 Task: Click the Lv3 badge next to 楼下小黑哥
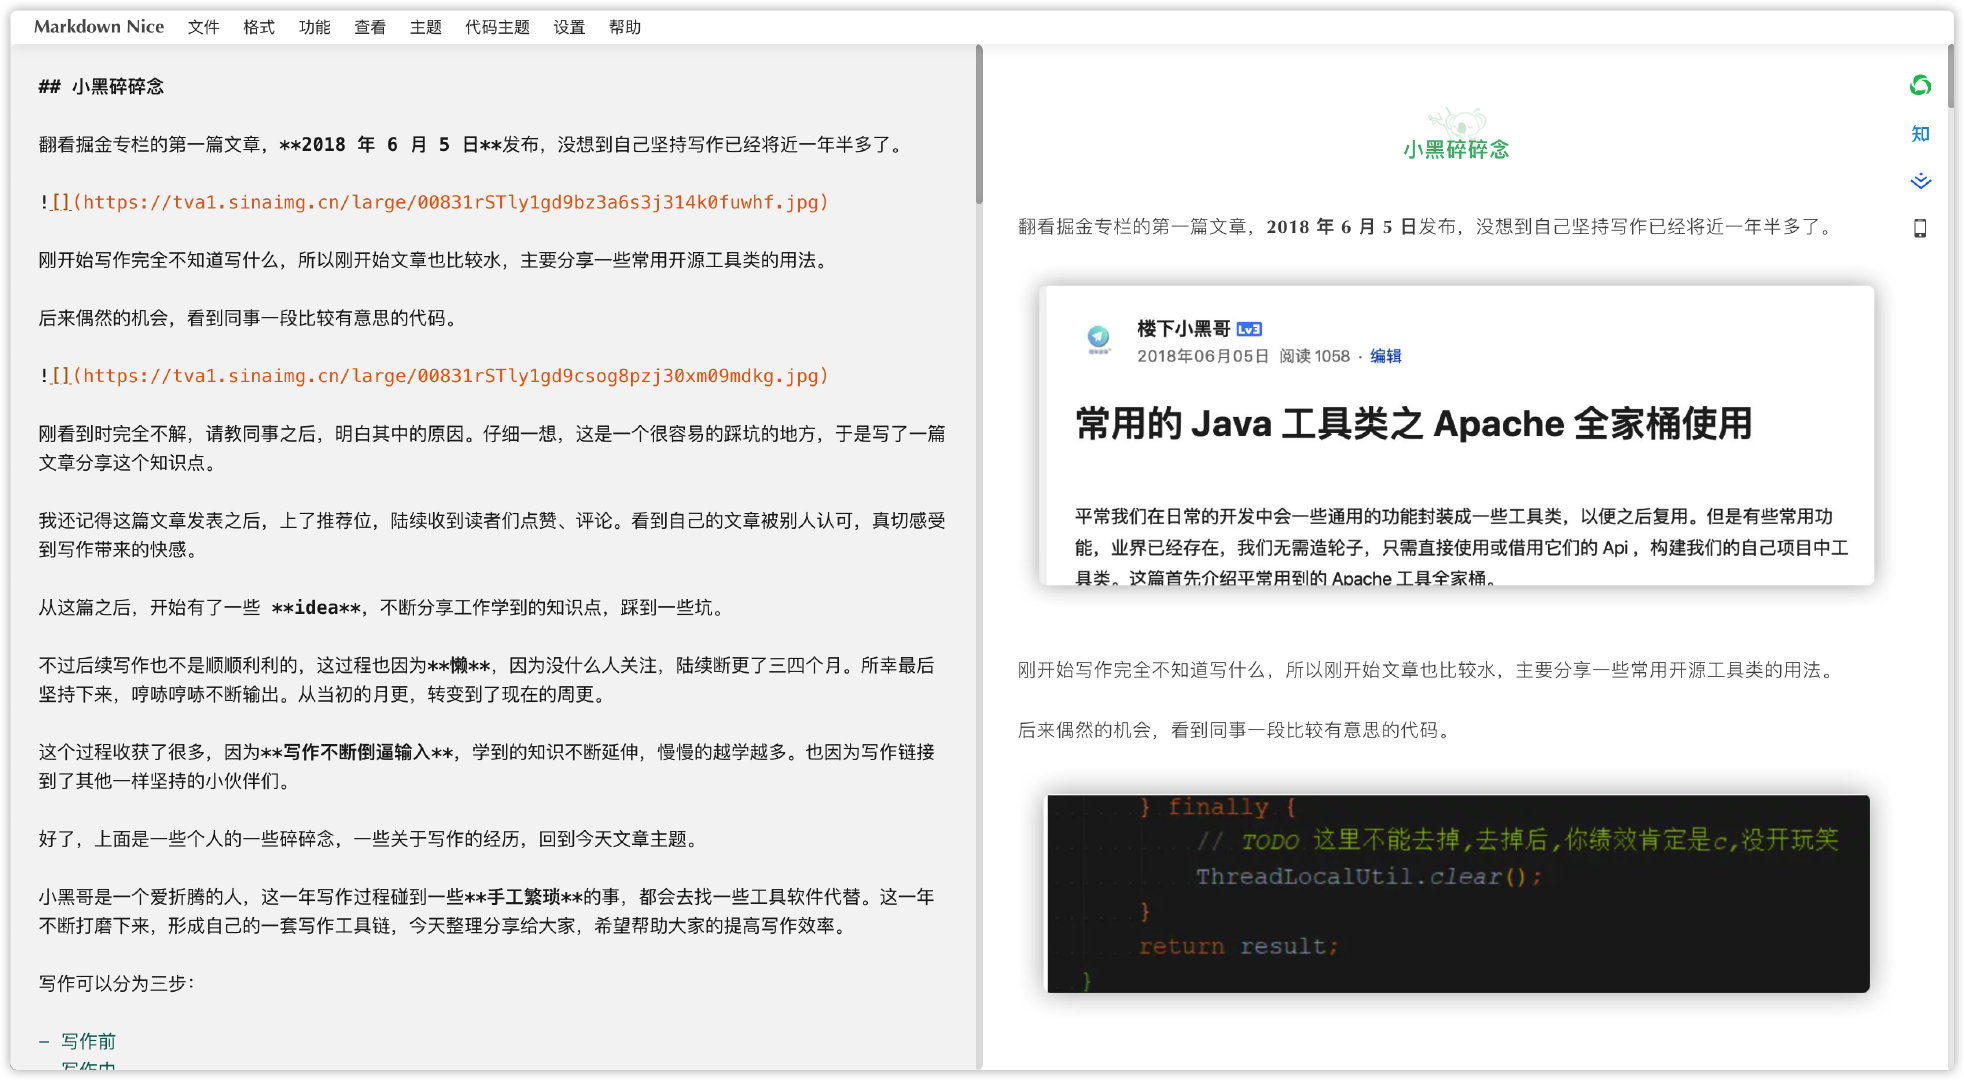coord(1249,329)
